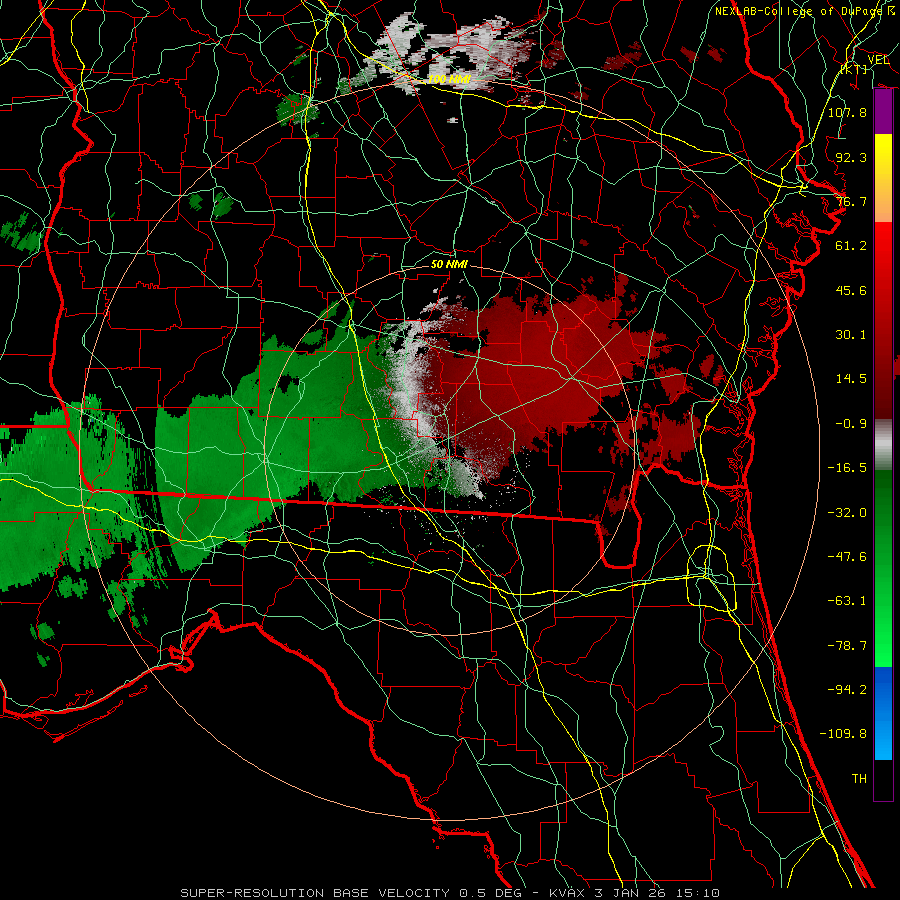Click the -94.2 value on the velocity scale
Screen dimensions: 900x900
click(847, 690)
